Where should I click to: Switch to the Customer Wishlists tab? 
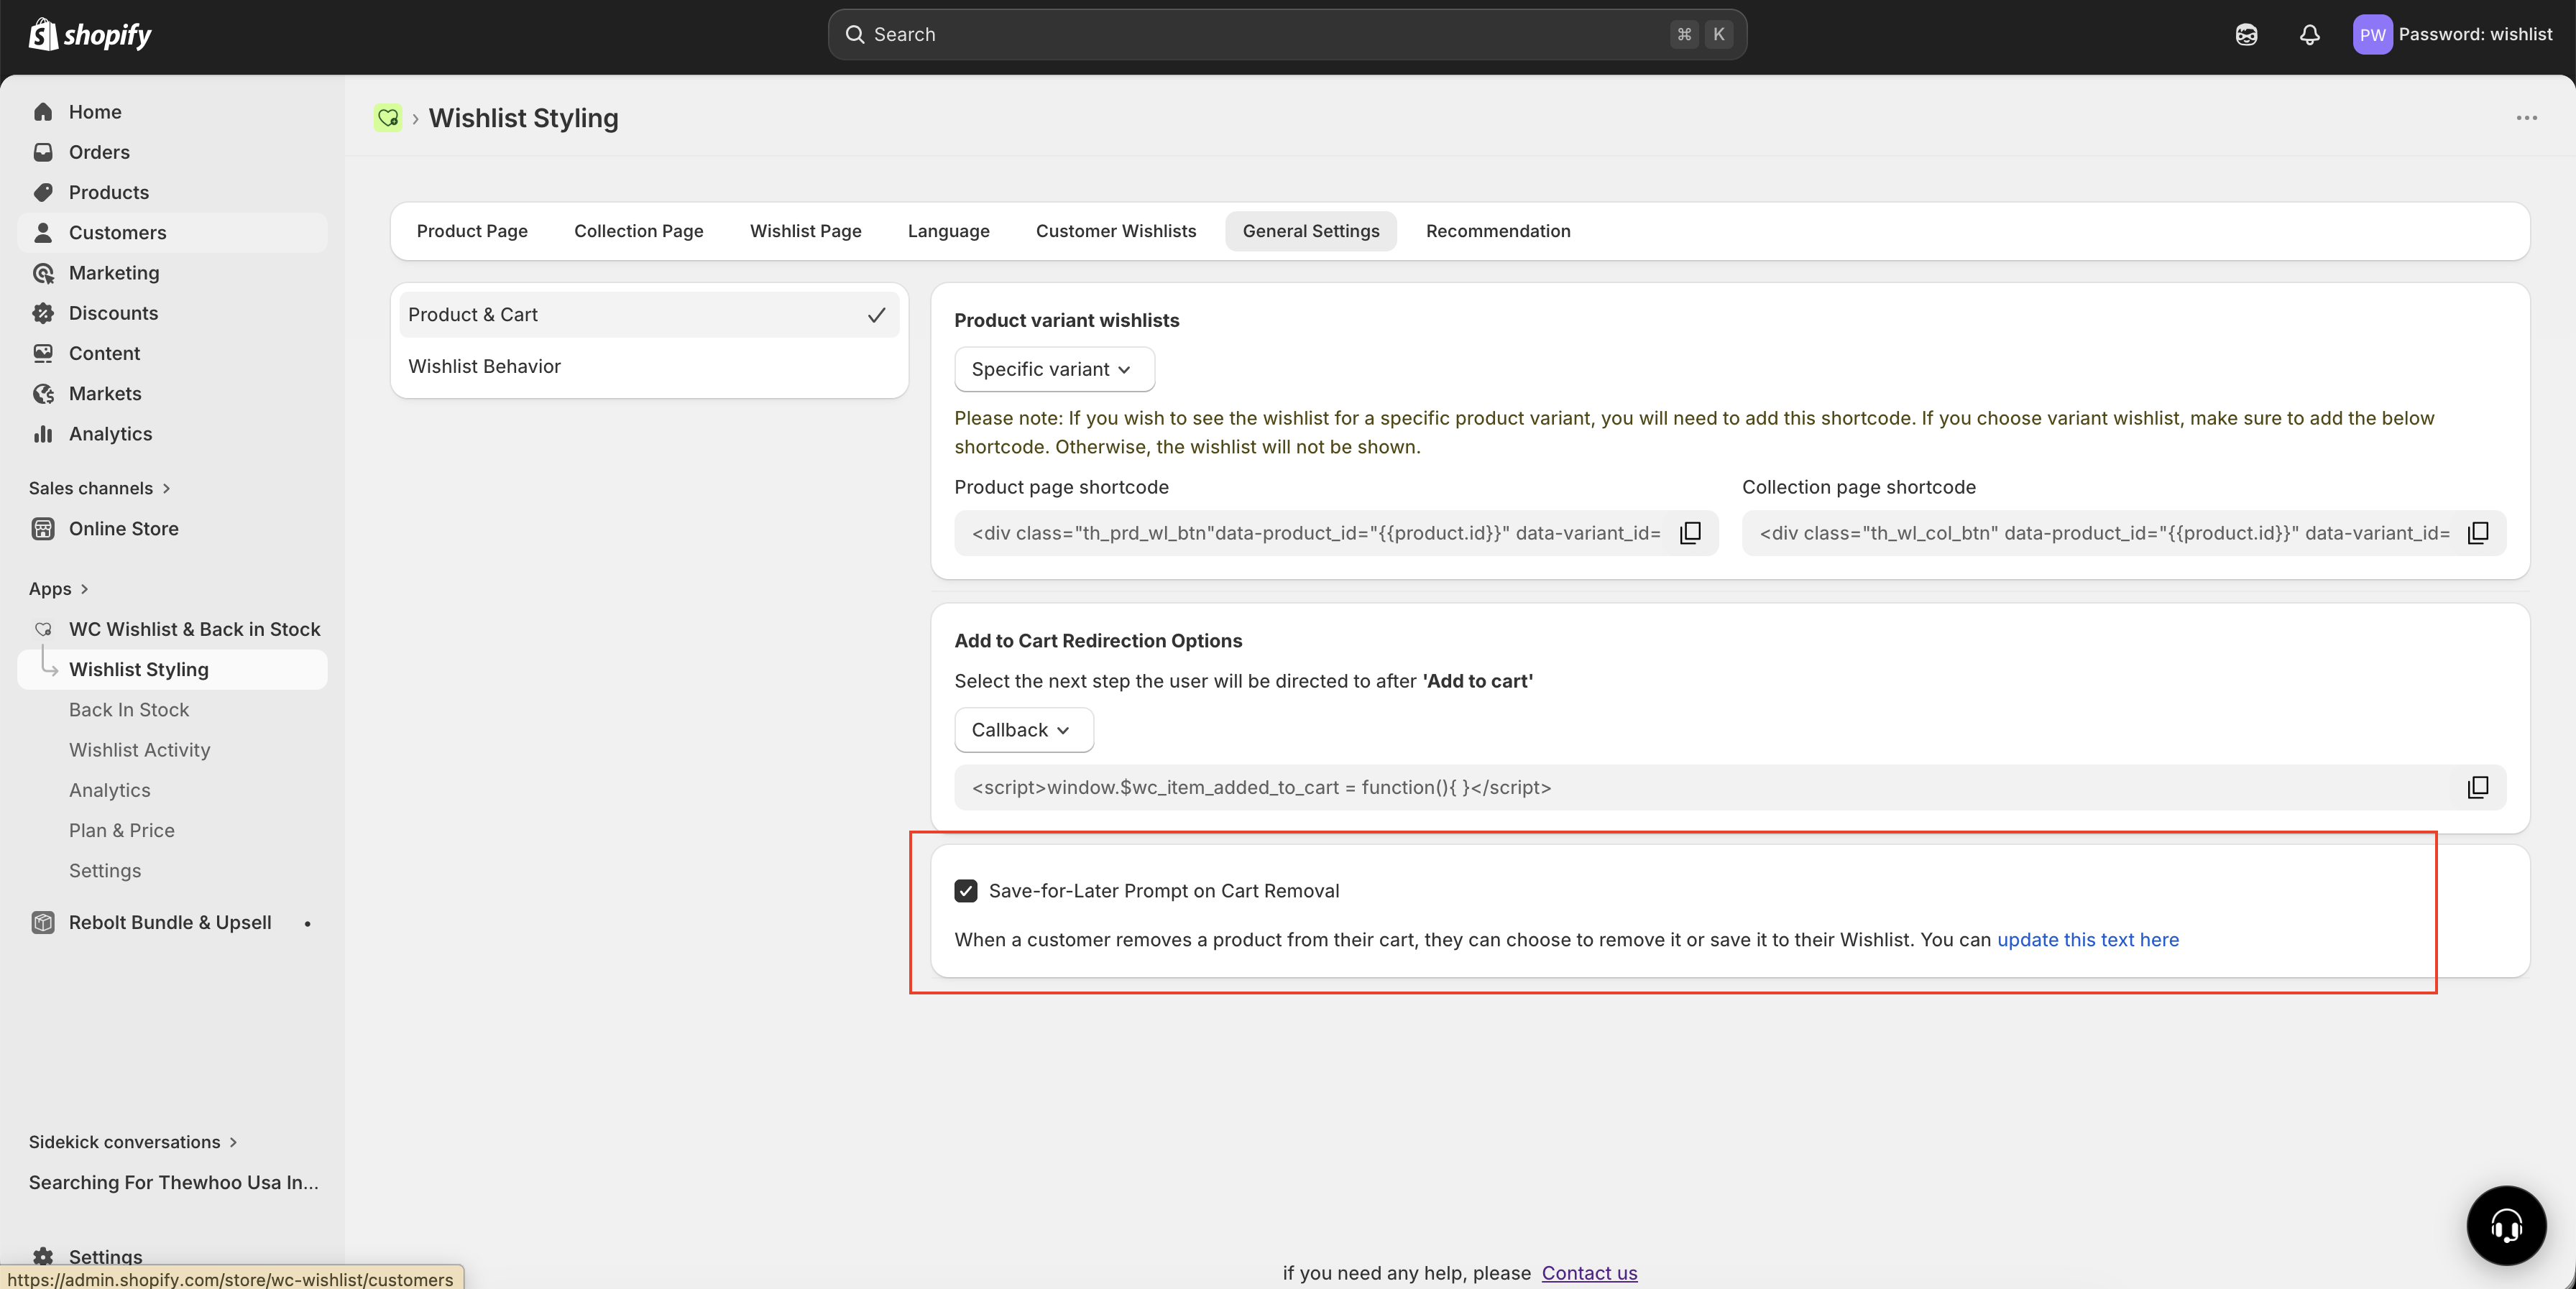pos(1116,231)
